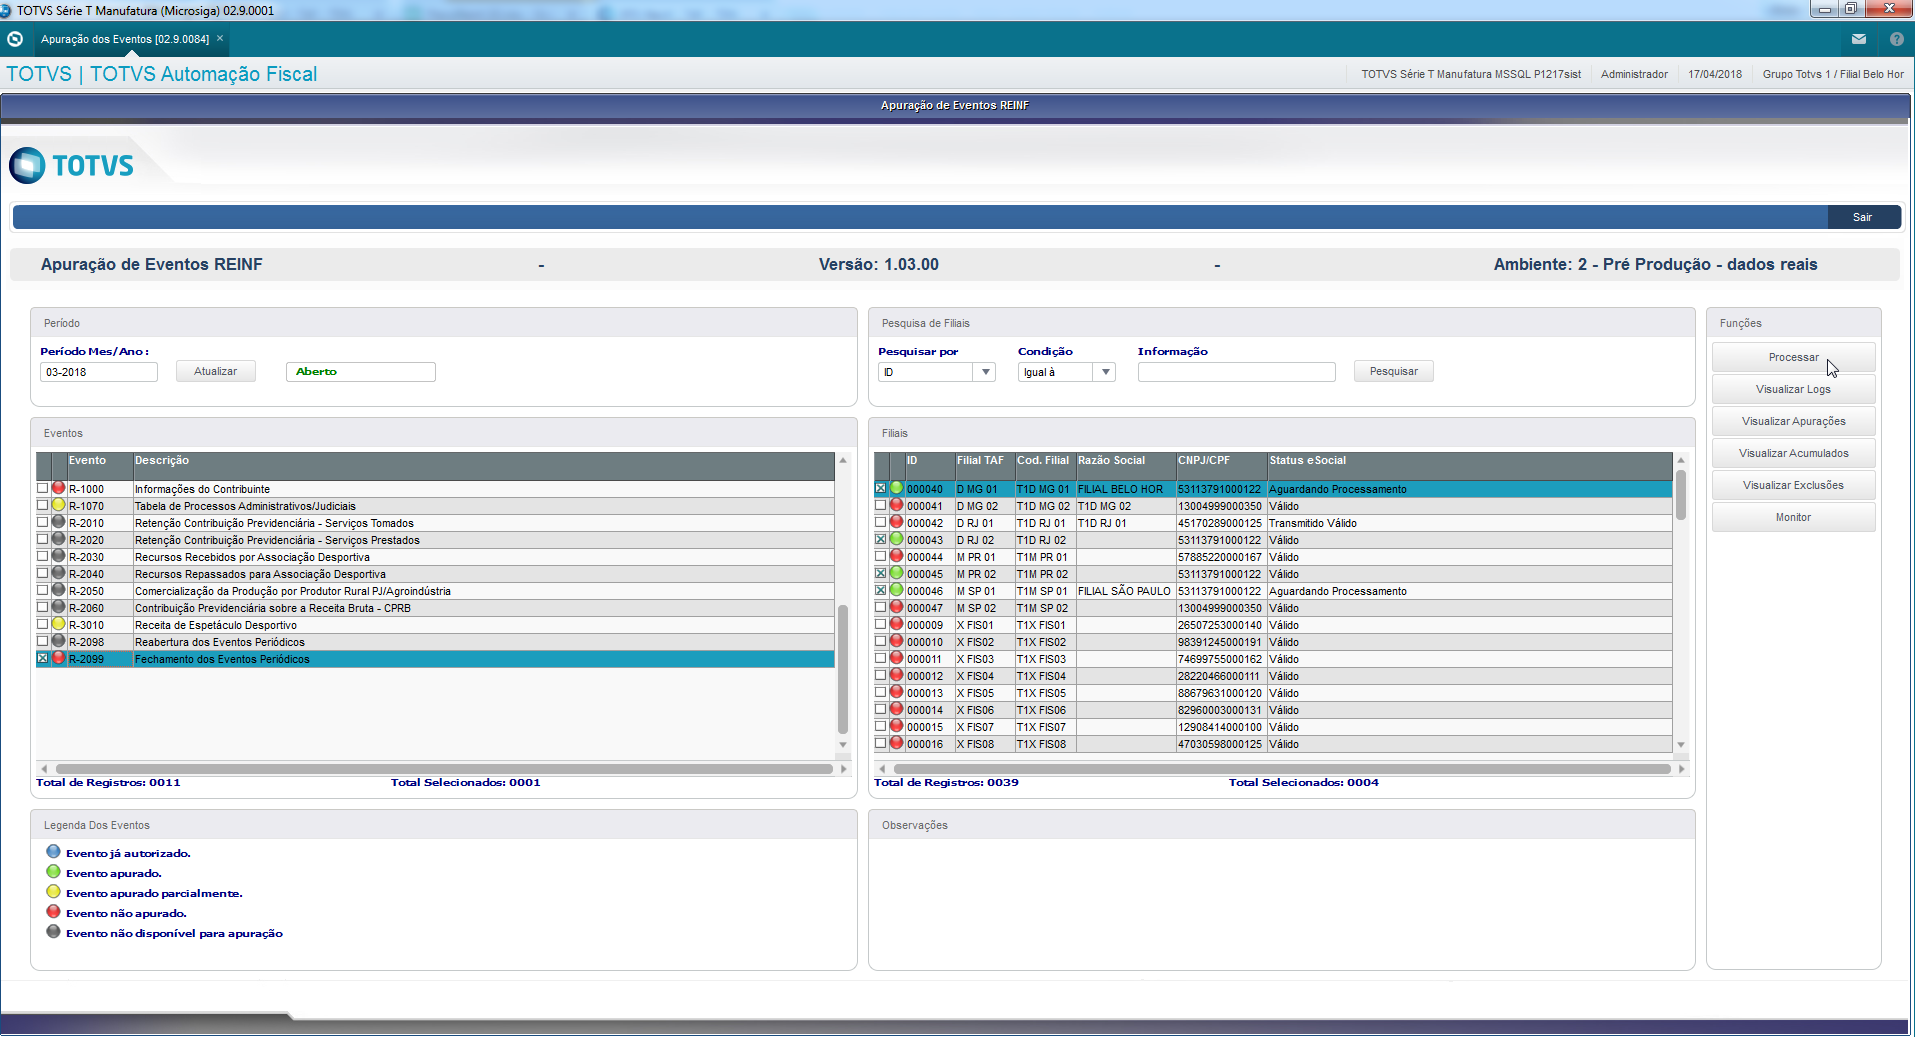The height and width of the screenshot is (1037, 1915).
Task: Click yellow status icon for R-3010
Action: click(59, 624)
